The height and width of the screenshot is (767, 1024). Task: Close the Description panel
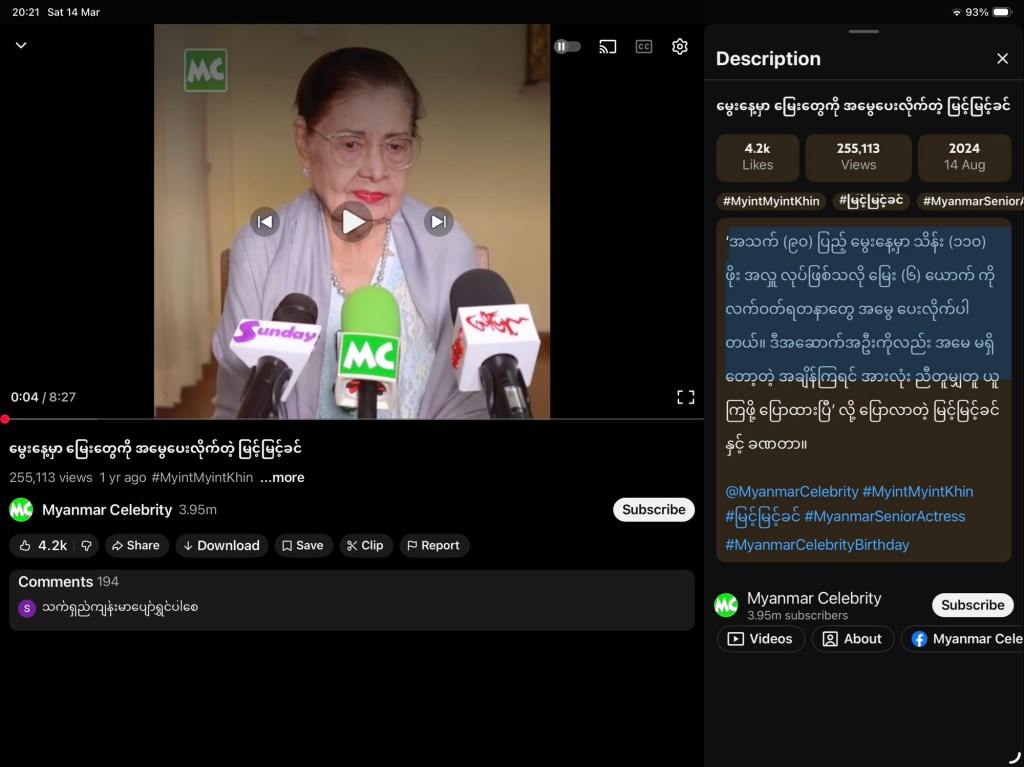(1002, 59)
